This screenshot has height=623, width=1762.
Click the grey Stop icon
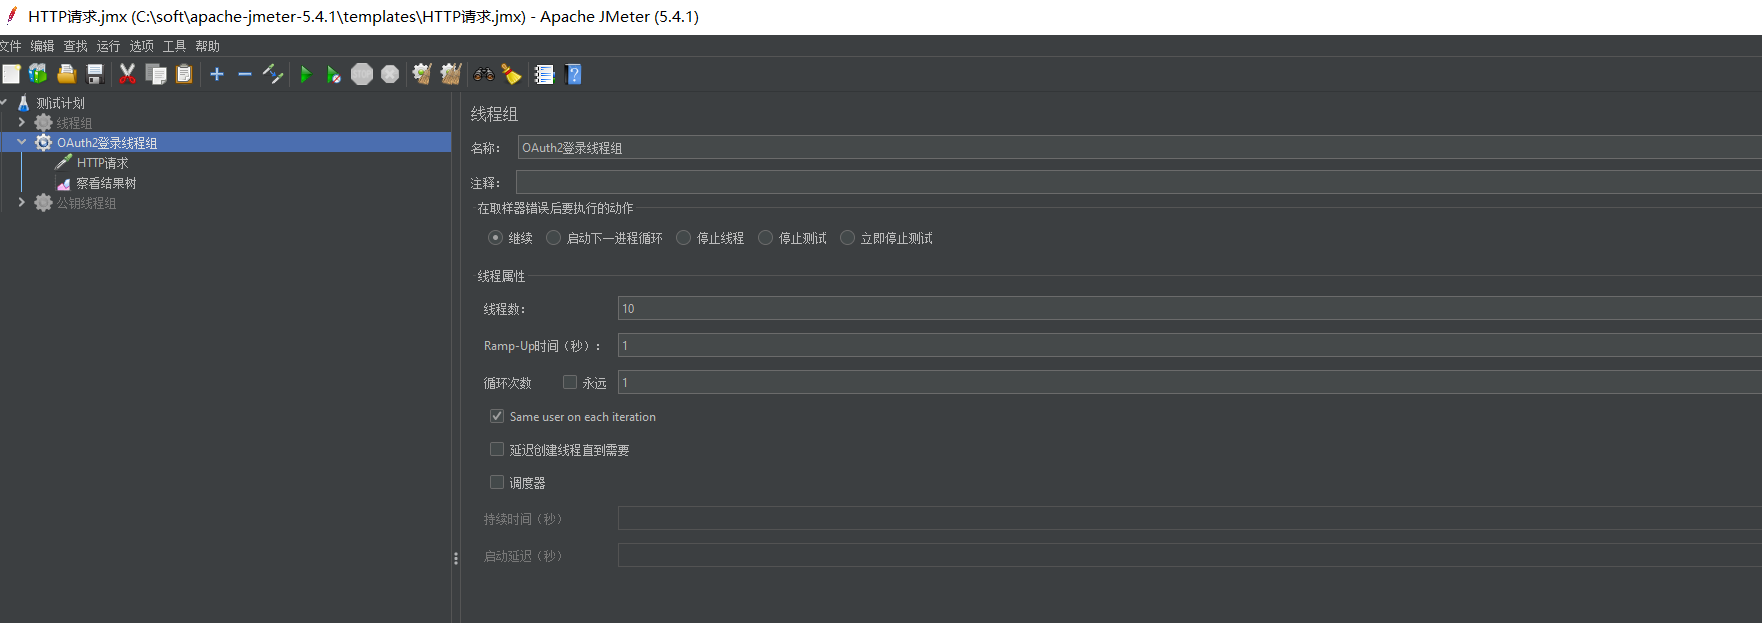[x=362, y=74]
